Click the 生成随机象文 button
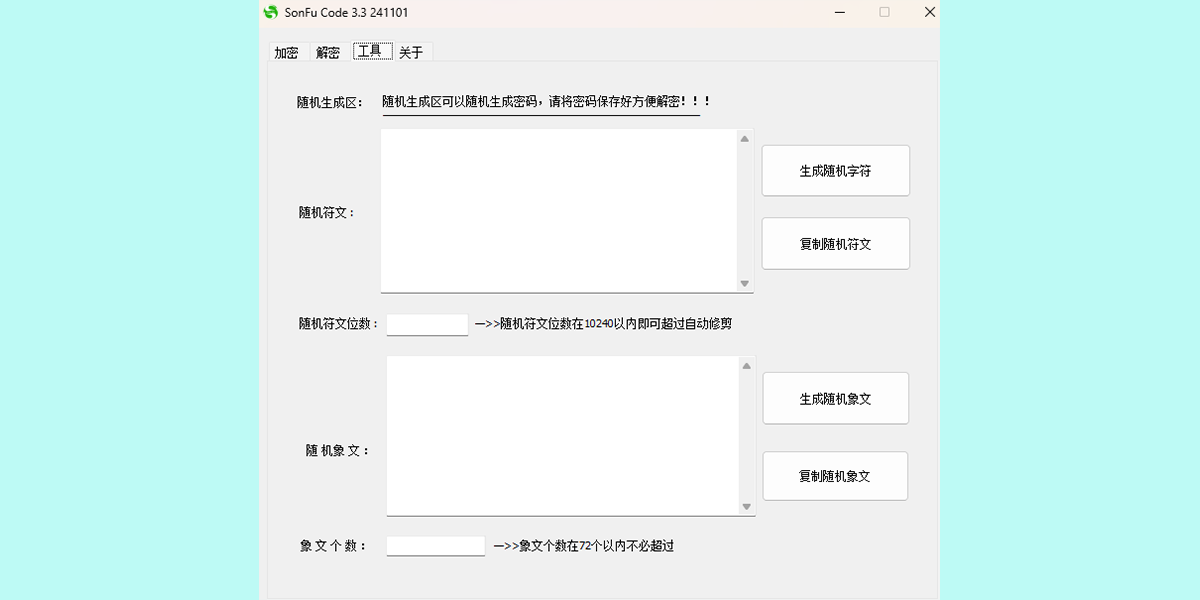The width and height of the screenshot is (1200, 600). coord(835,398)
